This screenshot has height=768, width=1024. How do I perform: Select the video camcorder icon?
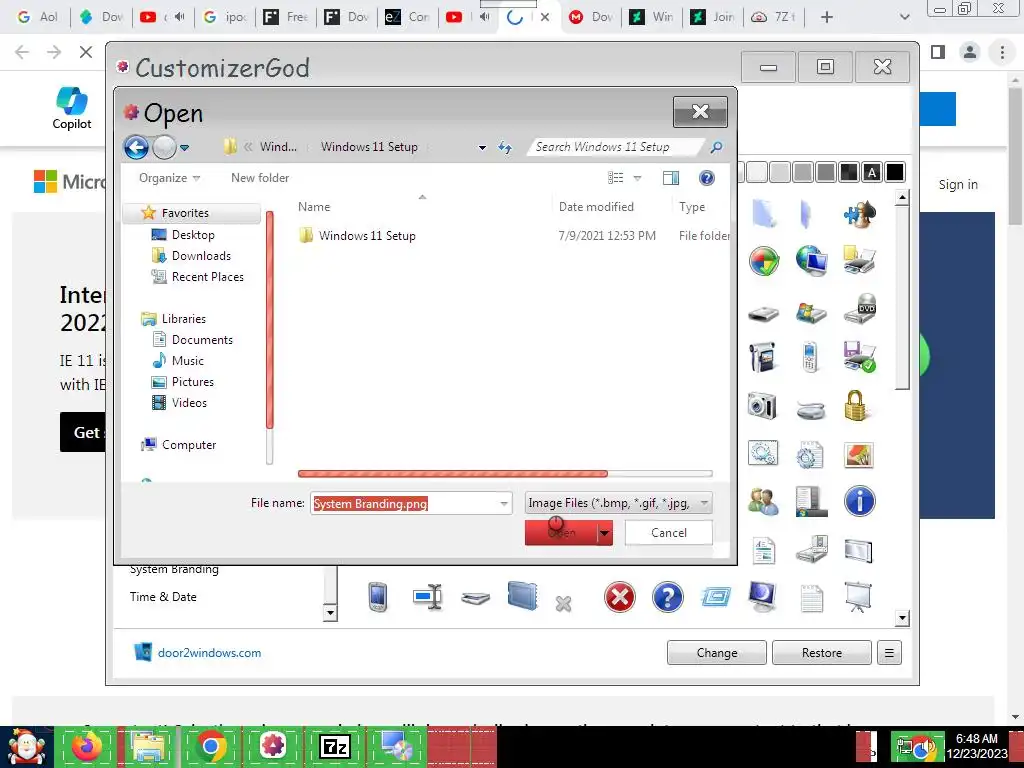coord(762,357)
